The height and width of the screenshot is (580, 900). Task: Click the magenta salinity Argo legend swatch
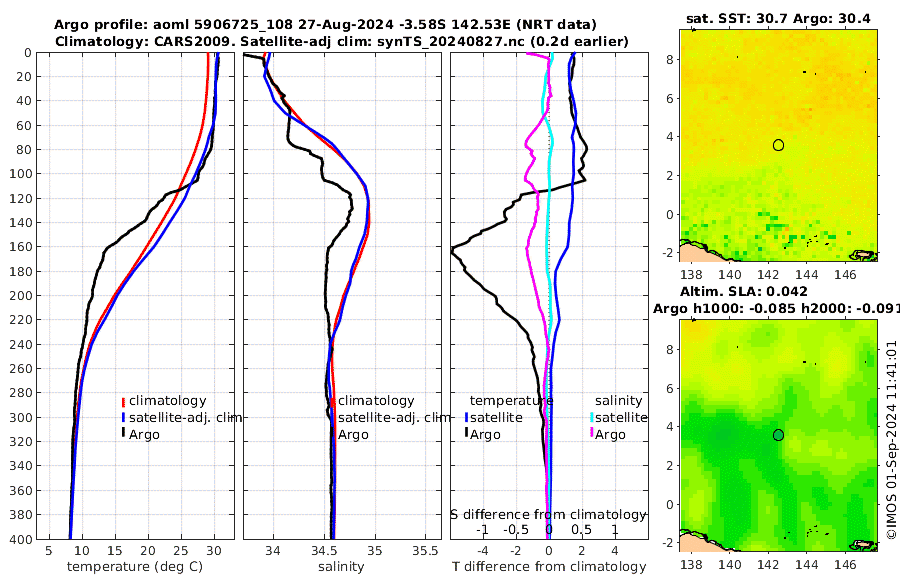(592, 434)
